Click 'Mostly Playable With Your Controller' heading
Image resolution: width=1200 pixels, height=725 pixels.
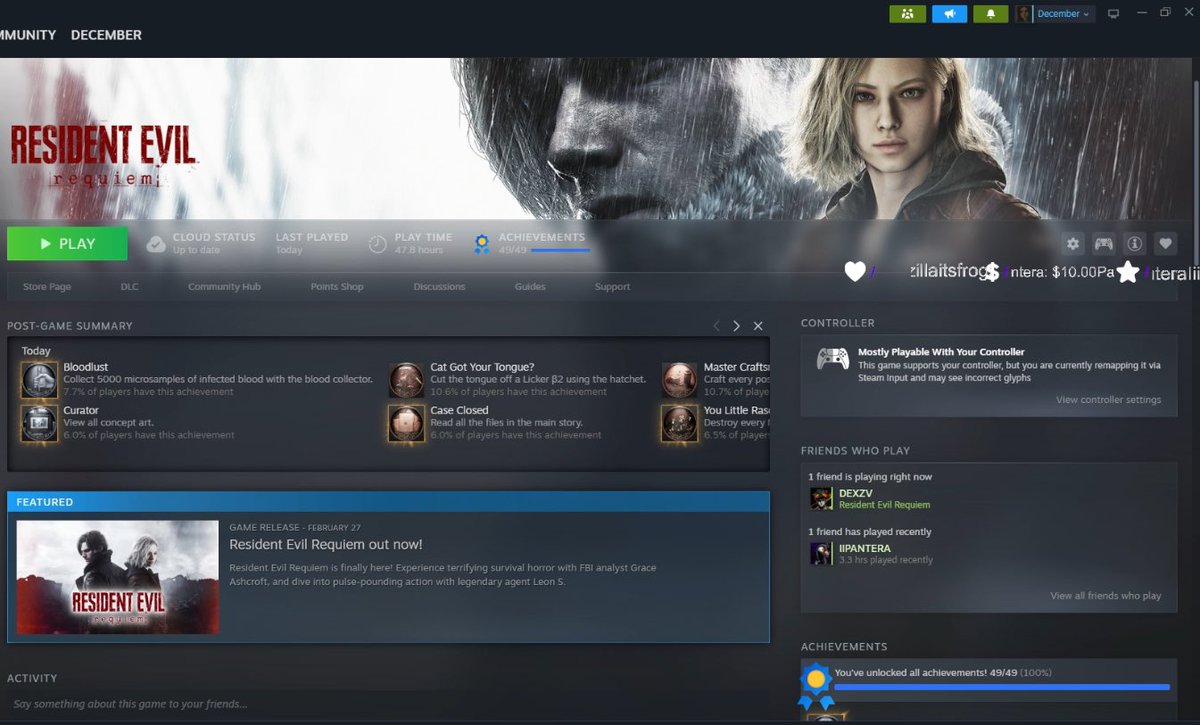point(941,353)
